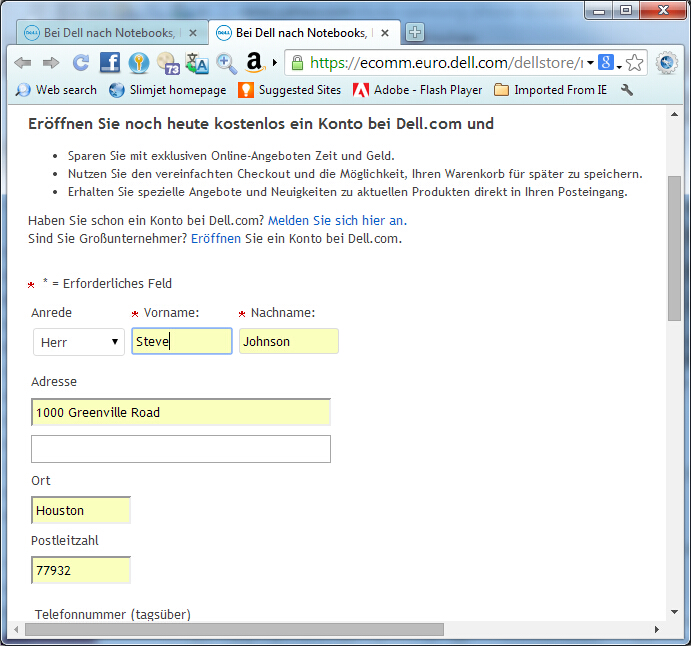Open the Imported From IE folder

(550, 90)
